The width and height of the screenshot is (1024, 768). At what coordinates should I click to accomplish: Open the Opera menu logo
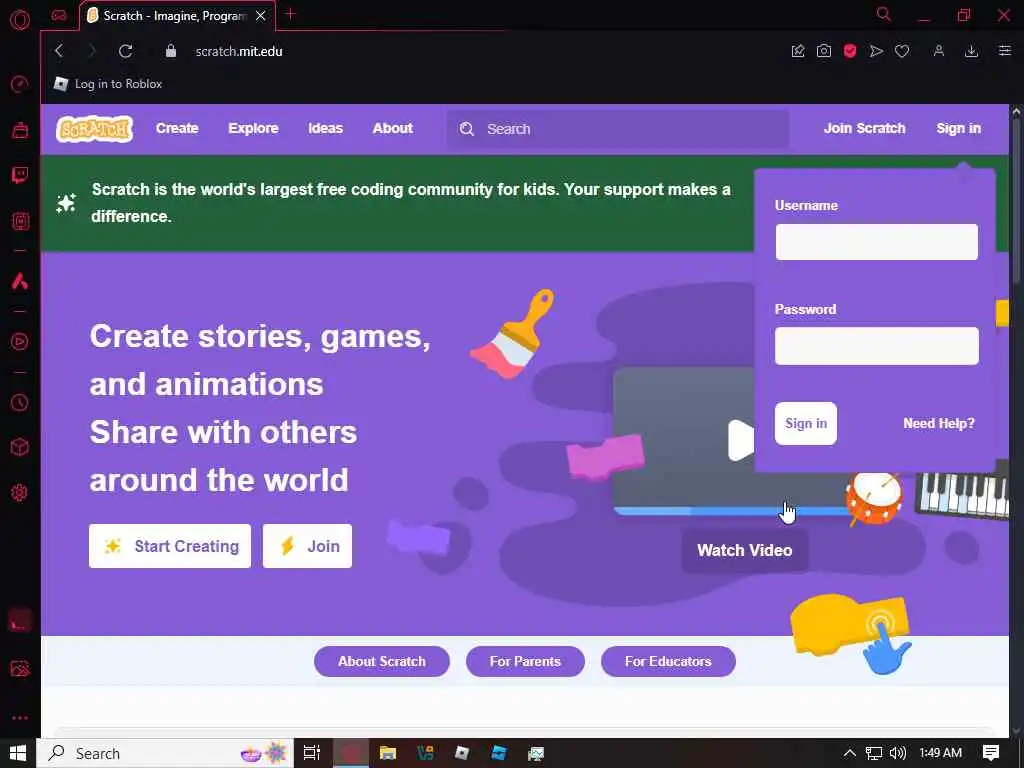click(20, 20)
